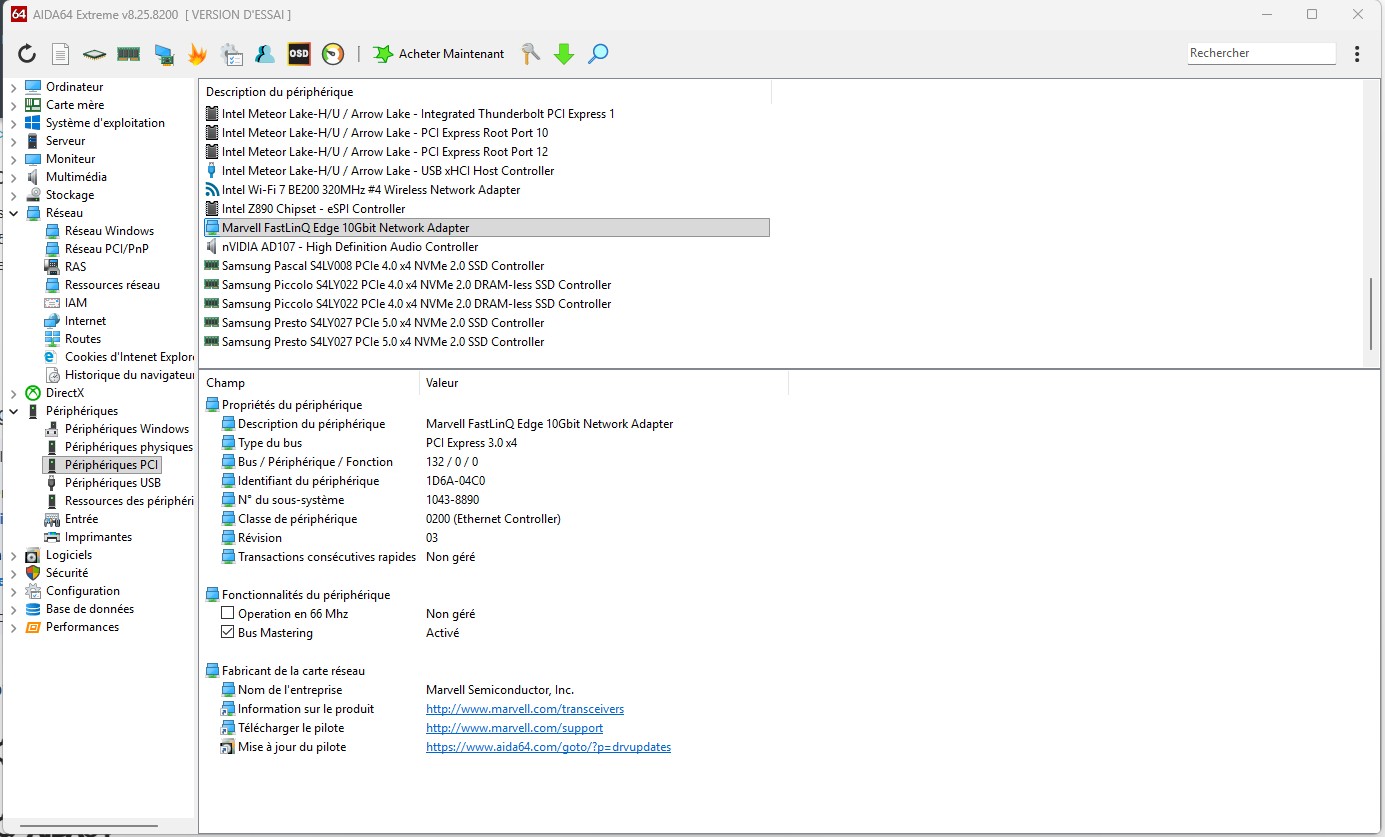The image size is (1385, 837).
Task: Open the preferences key-and-wrench icon
Action: coord(531,54)
